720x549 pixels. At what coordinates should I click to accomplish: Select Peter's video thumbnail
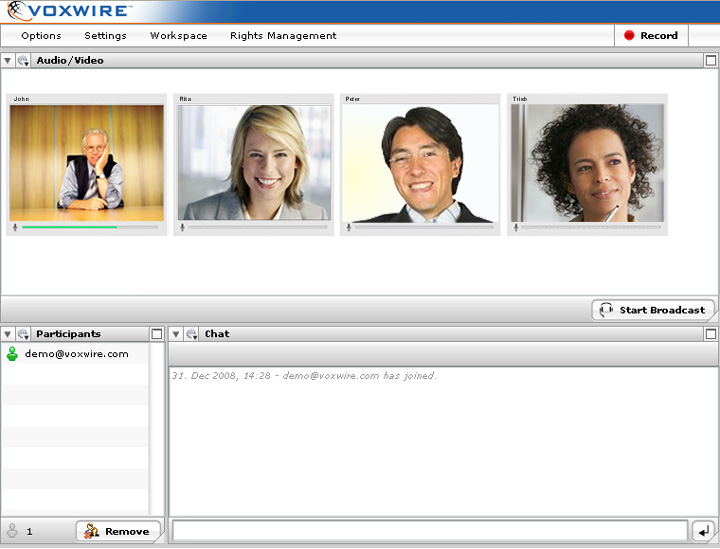click(x=420, y=163)
